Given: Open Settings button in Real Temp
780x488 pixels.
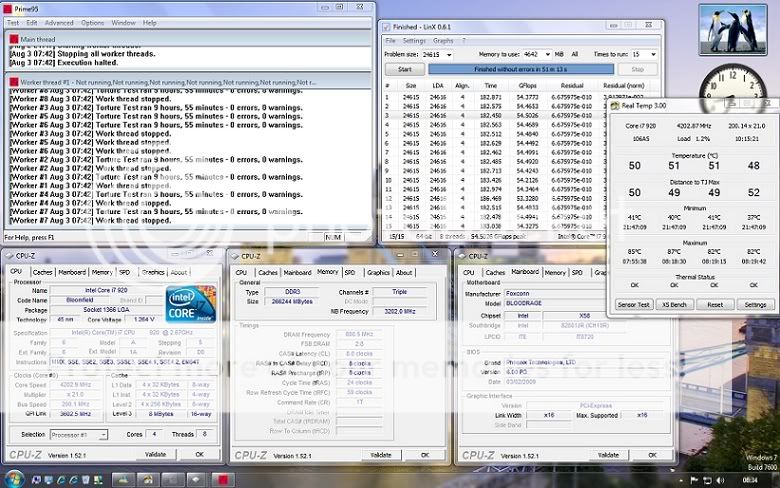Looking at the screenshot, I should 755,304.
